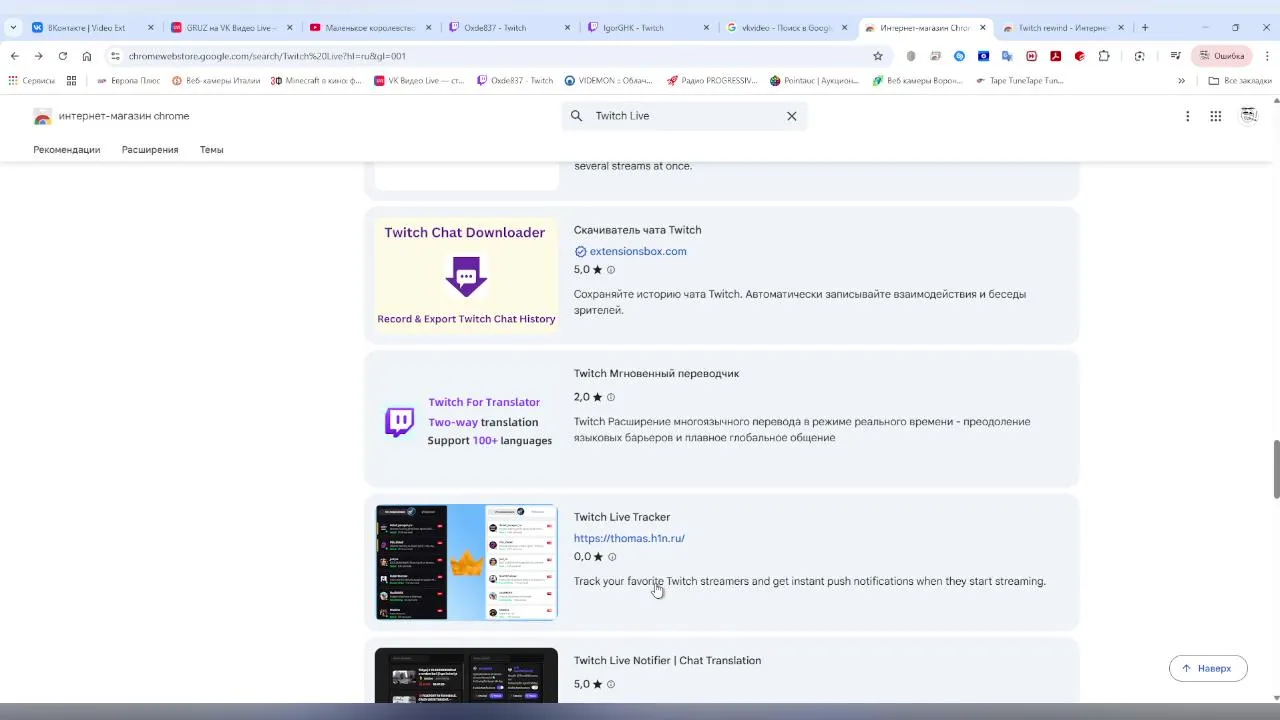Open the apps grid icon in bookmarks bar
This screenshot has height=720, width=1280.
[71, 80]
